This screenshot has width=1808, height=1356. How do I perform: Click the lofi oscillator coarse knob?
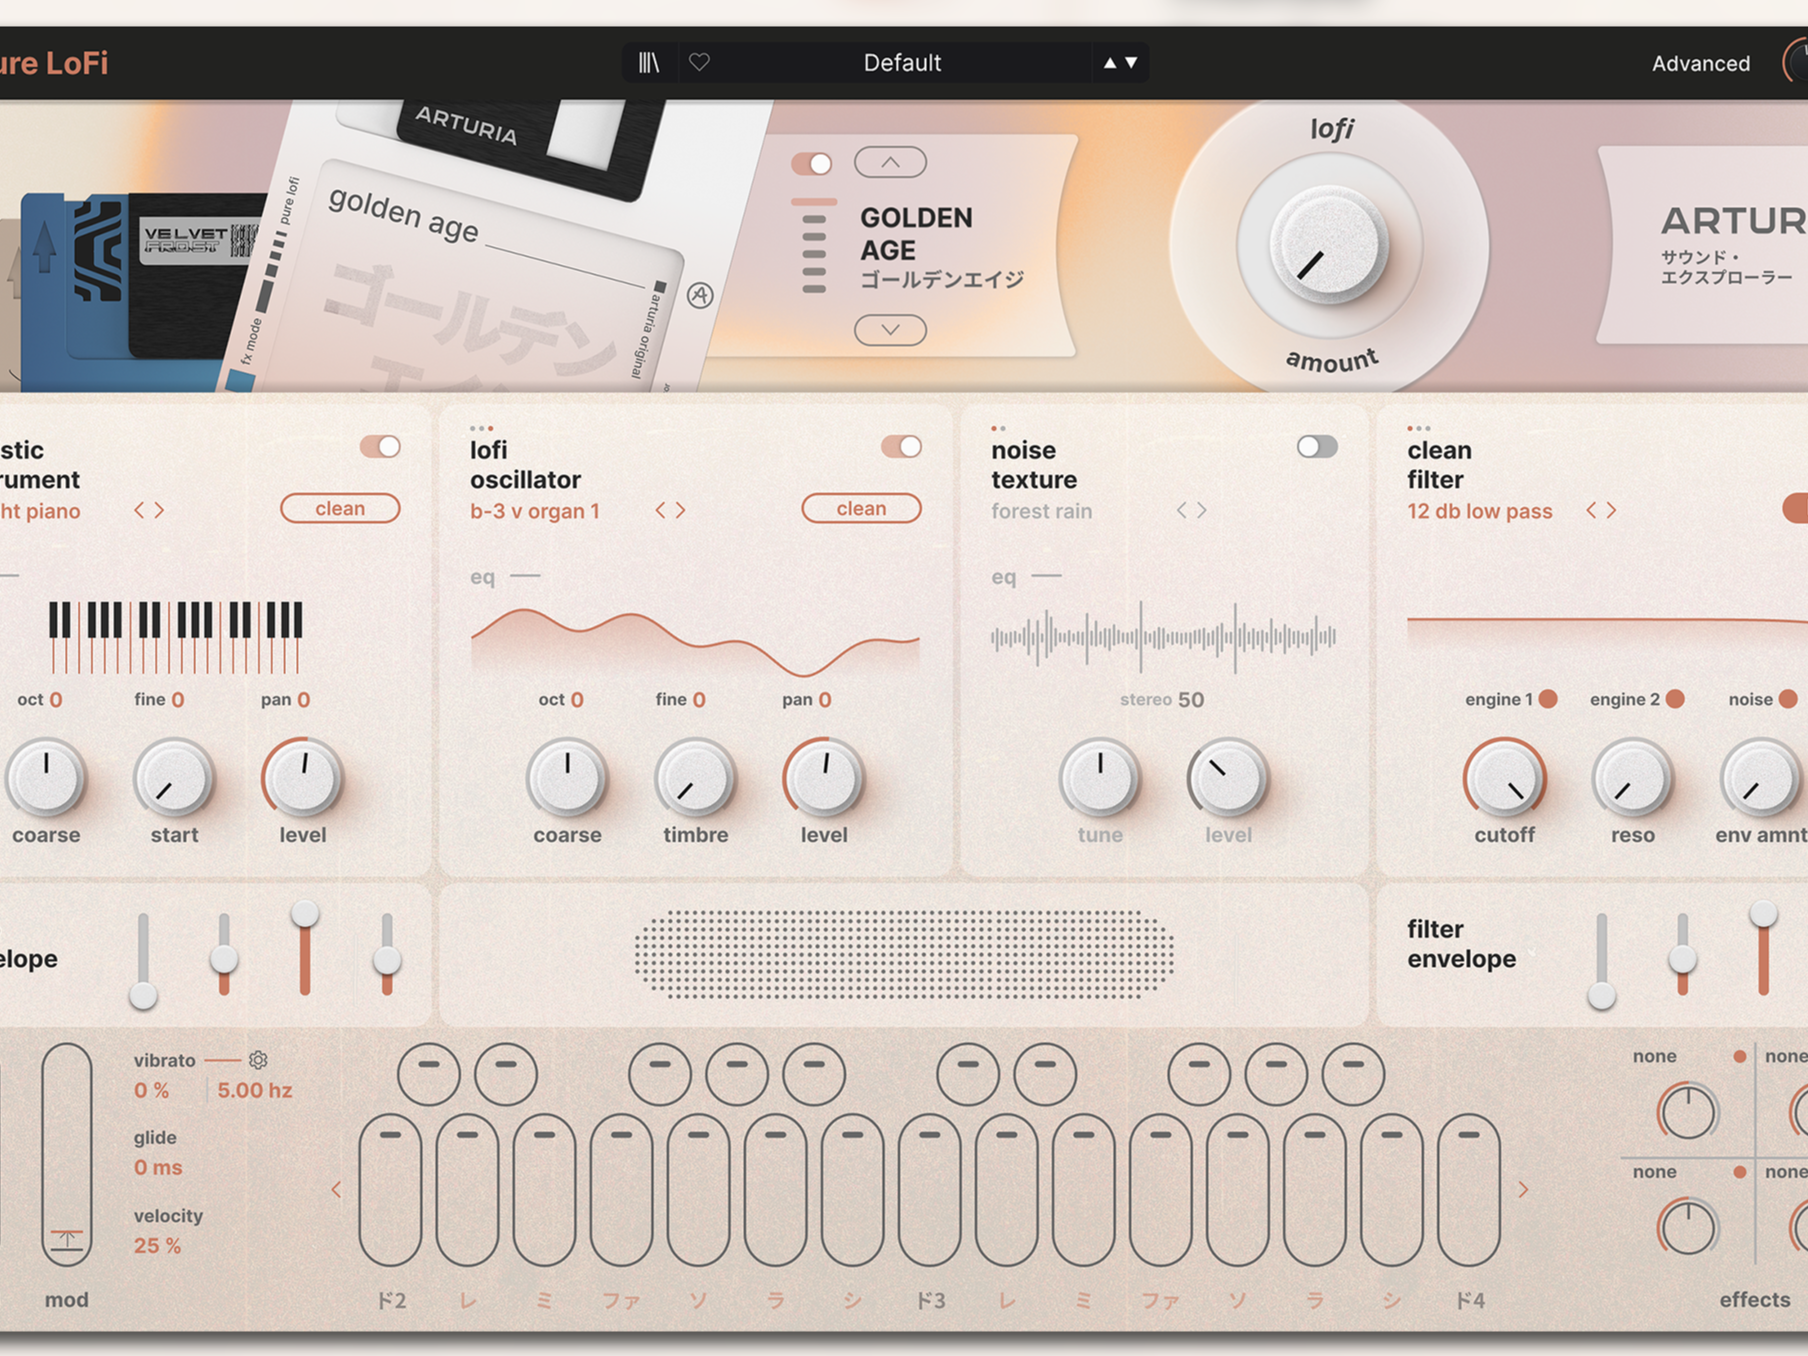[567, 778]
